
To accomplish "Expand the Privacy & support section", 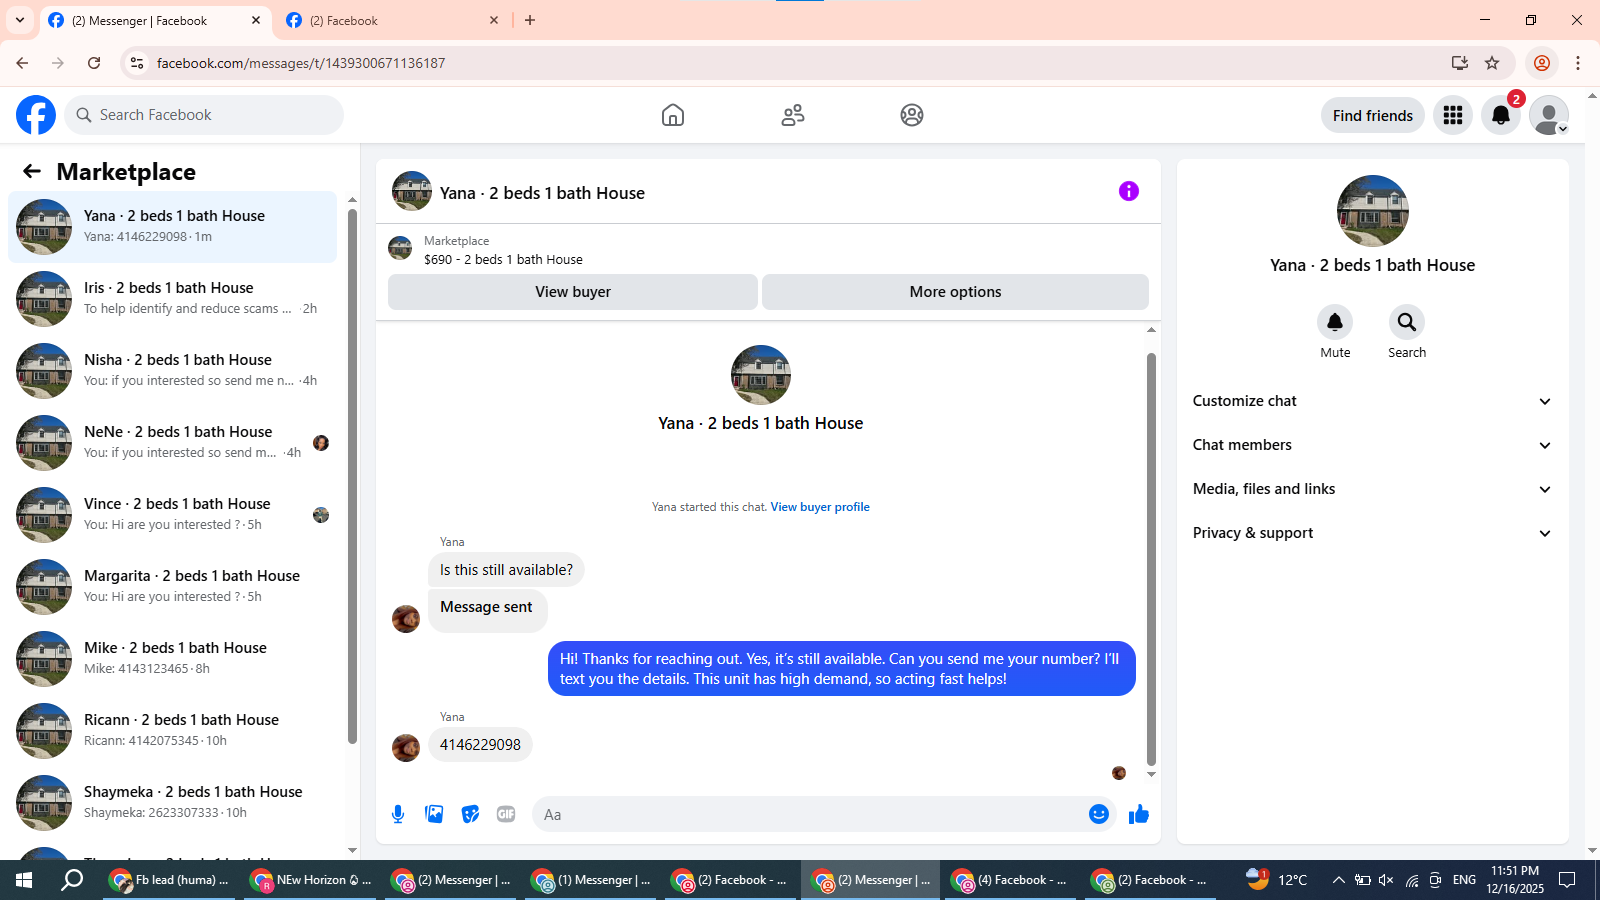I will coord(1372,533).
